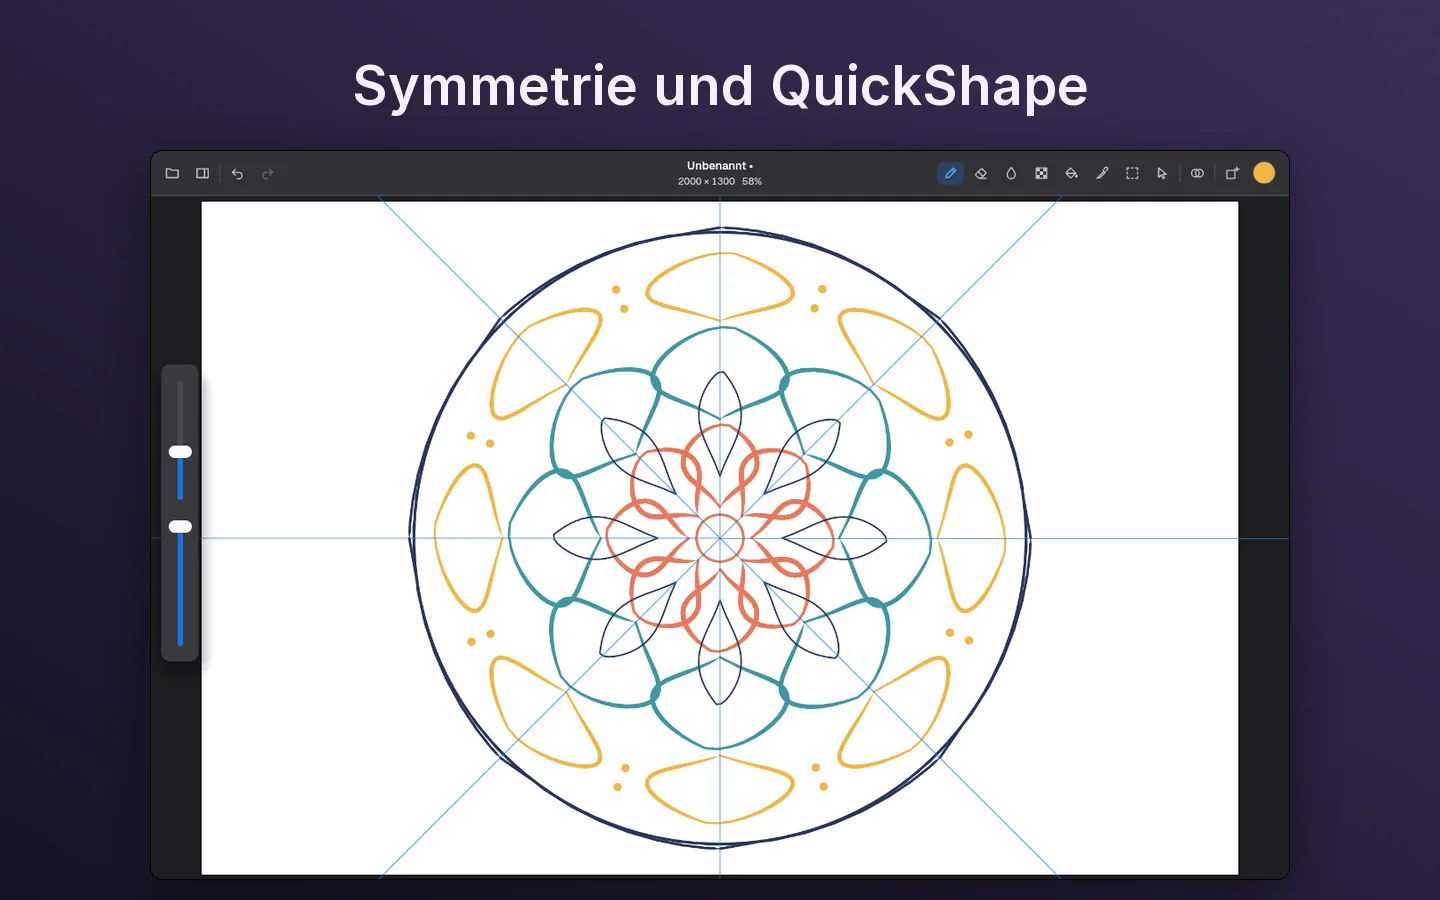The height and width of the screenshot is (900, 1440).
Task: Click the redo arrow
Action: [x=267, y=174]
